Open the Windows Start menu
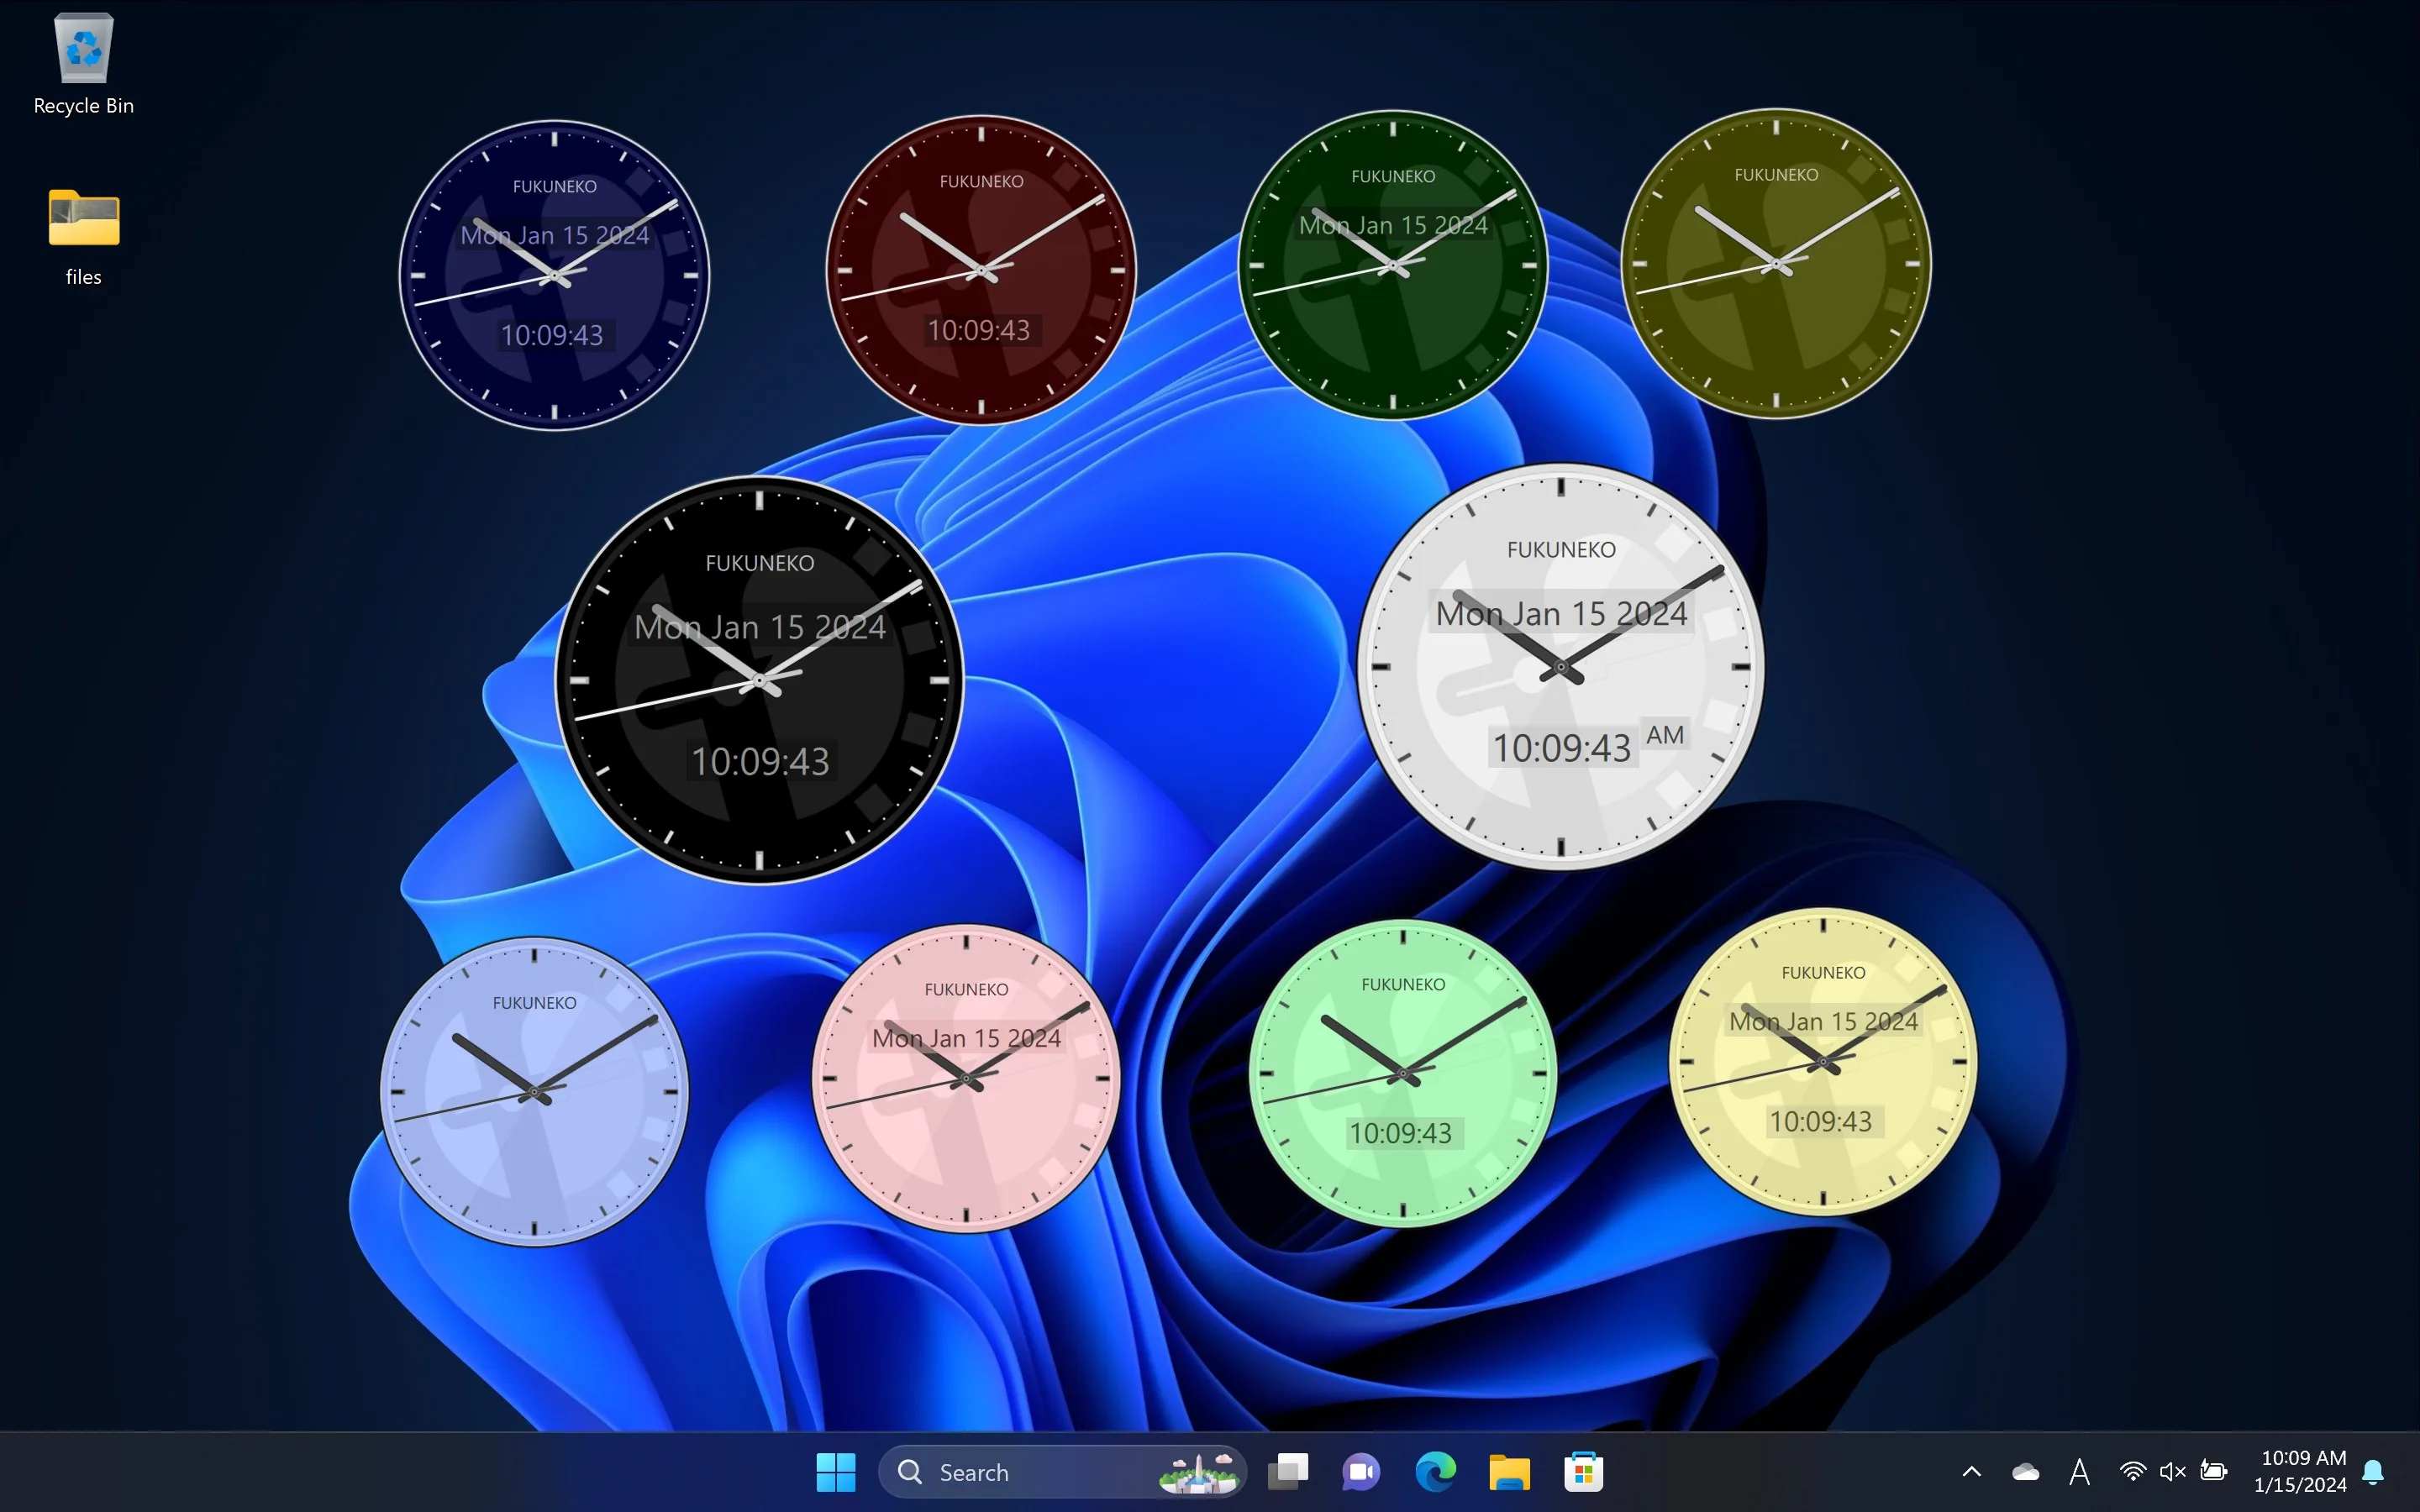The image size is (2420, 1512). point(836,1472)
